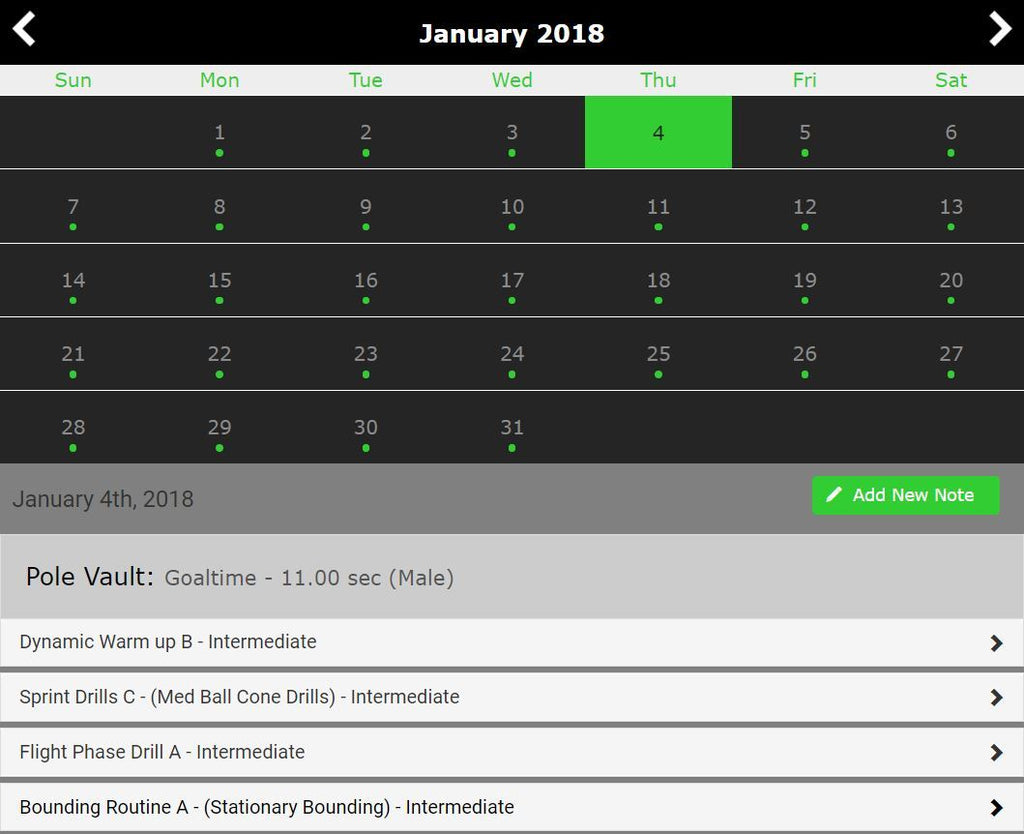Select January 13 on the calendar
Viewport: 1024px width, 834px height.
pos(951,206)
